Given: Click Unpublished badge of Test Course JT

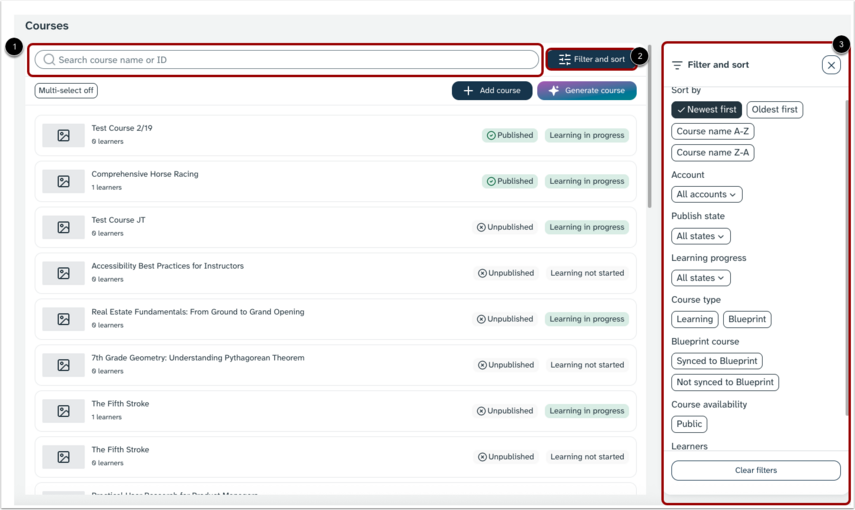Looking at the screenshot, I should pos(505,227).
